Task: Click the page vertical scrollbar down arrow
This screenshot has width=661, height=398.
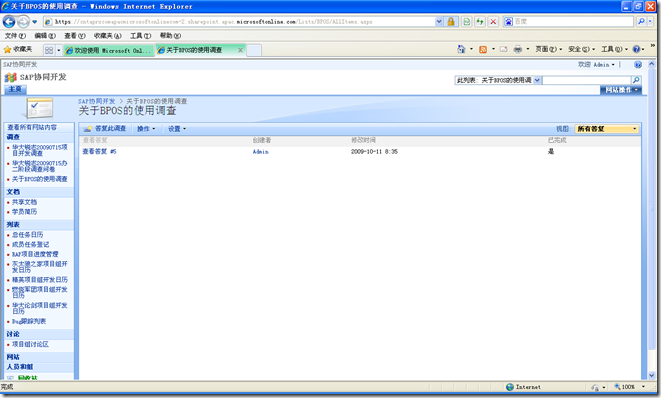Action: [x=652, y=375]
